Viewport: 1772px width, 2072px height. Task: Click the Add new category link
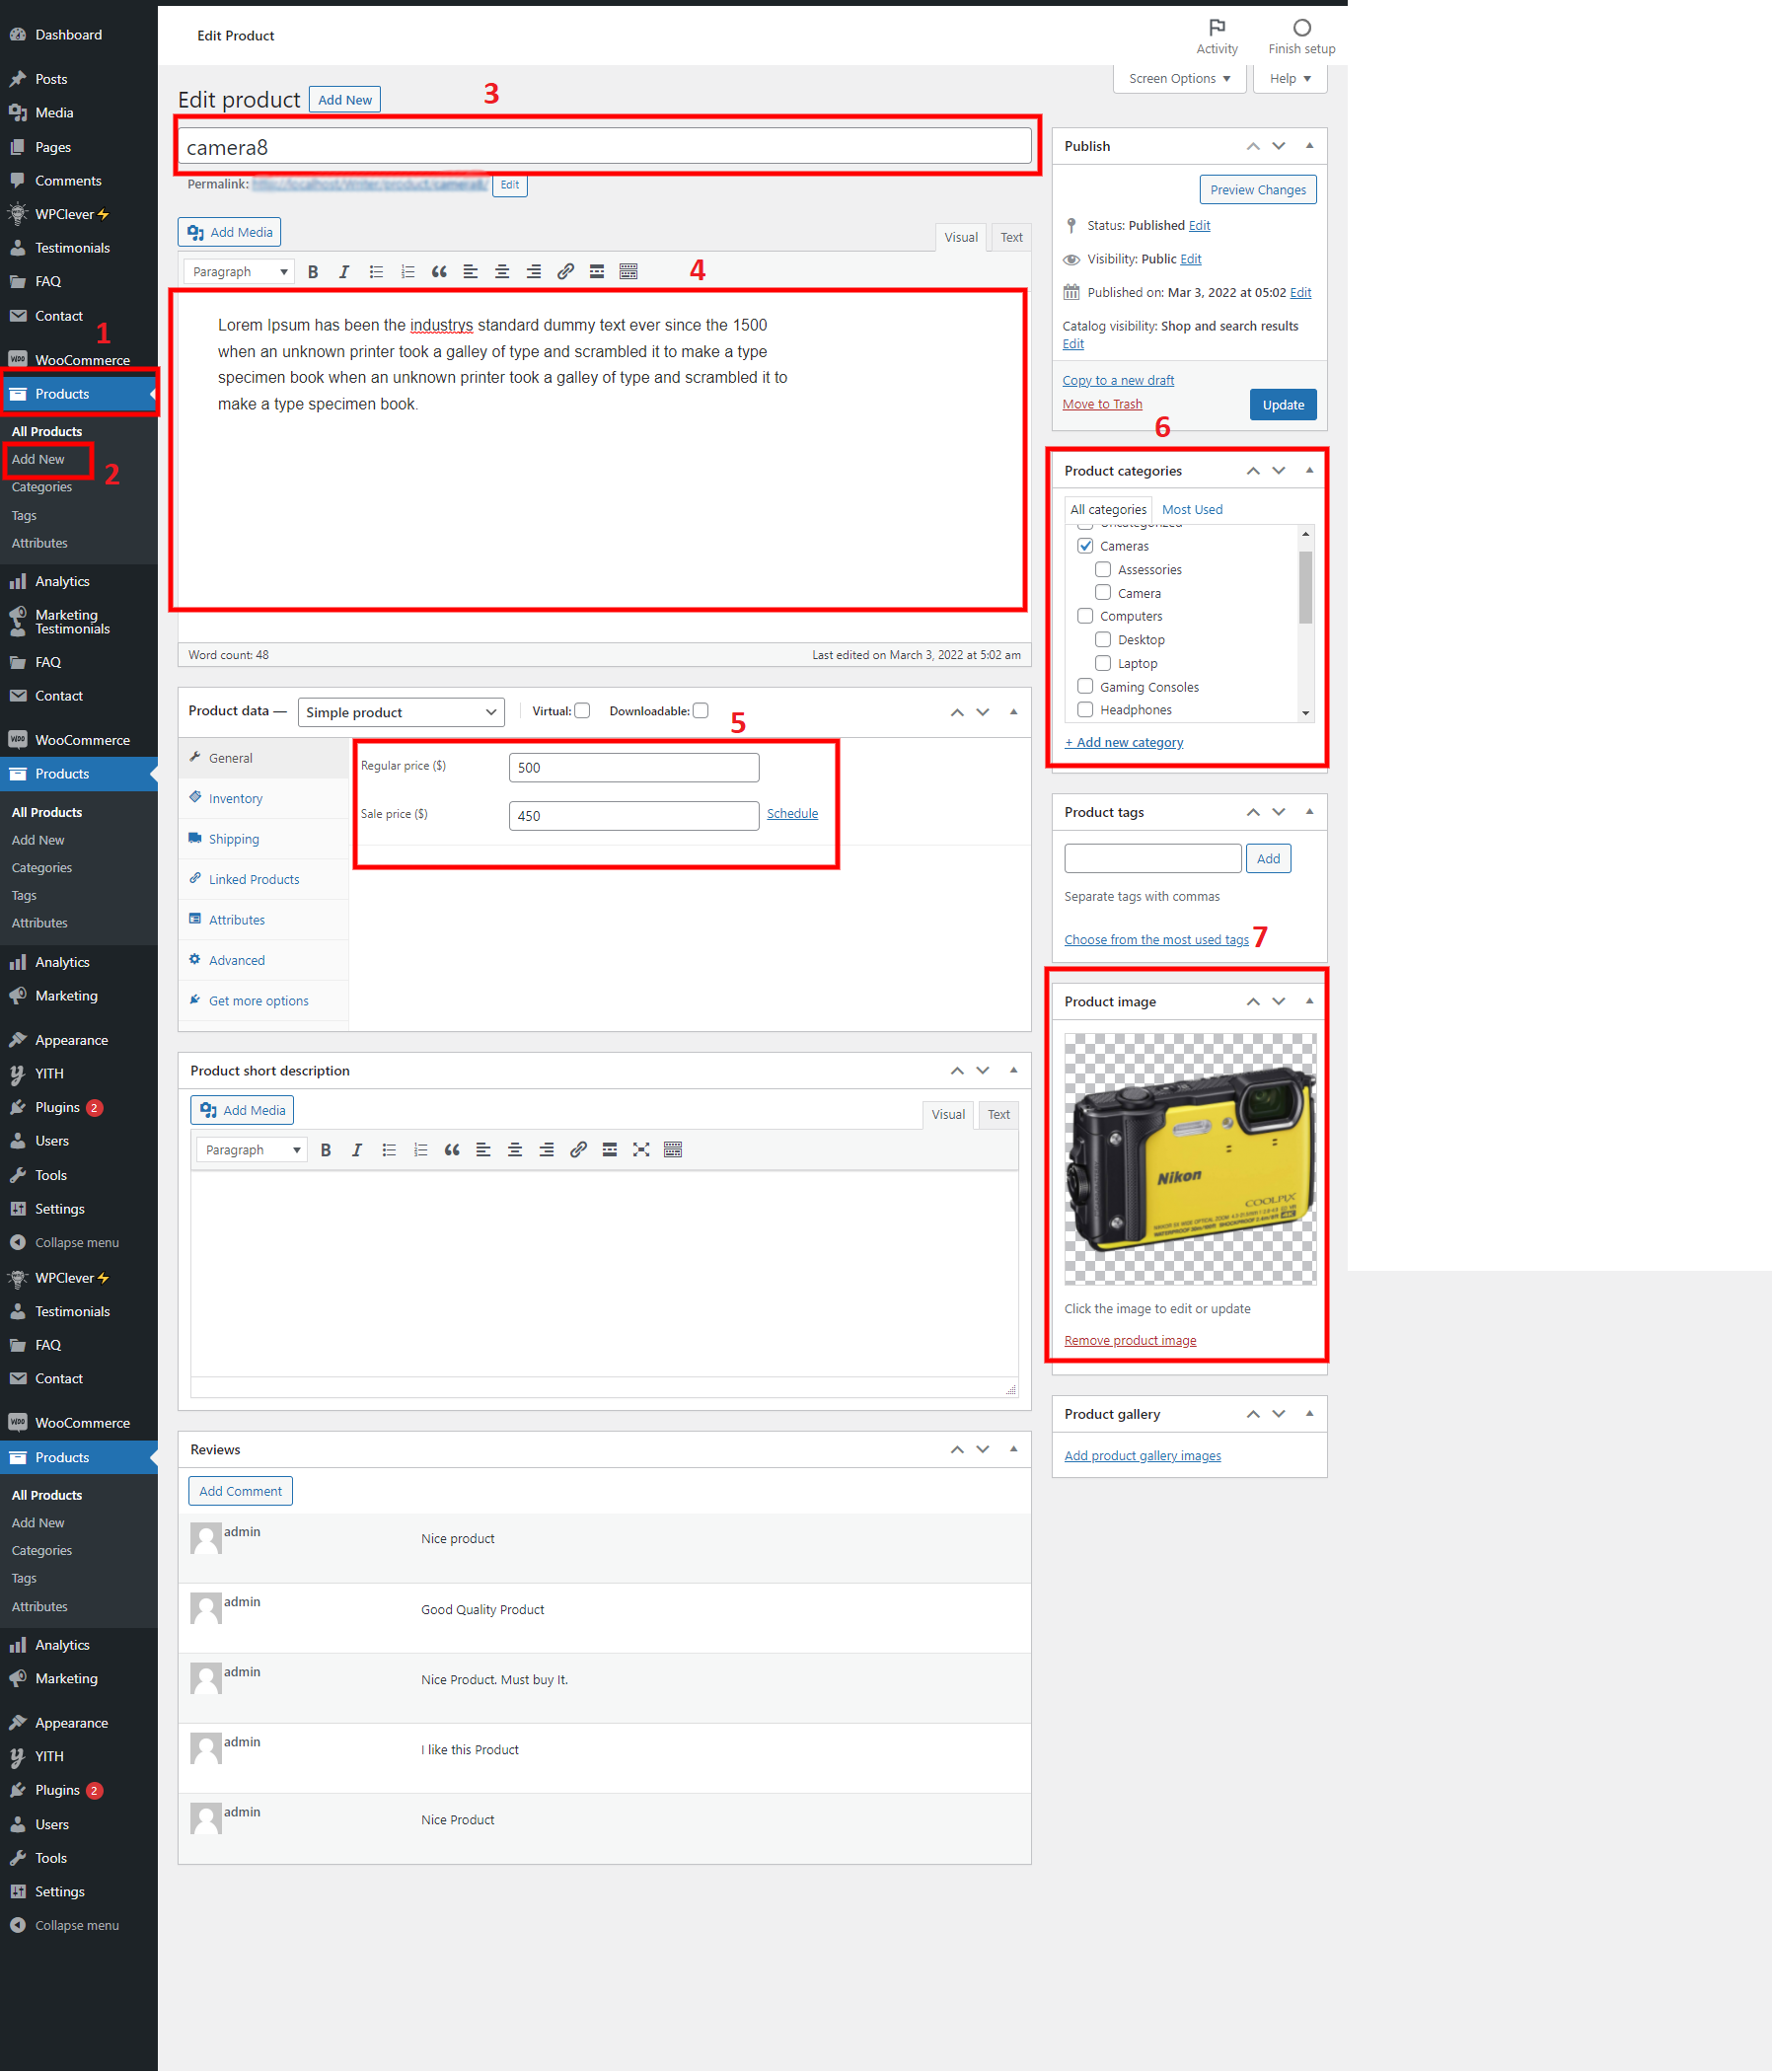1124,743
